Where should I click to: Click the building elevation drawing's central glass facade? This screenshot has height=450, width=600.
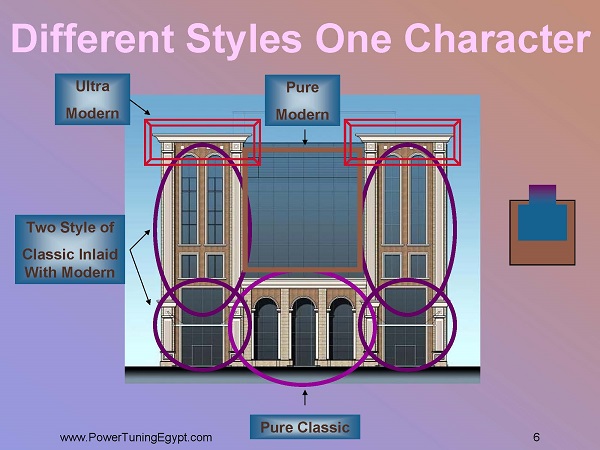point(304,210)
